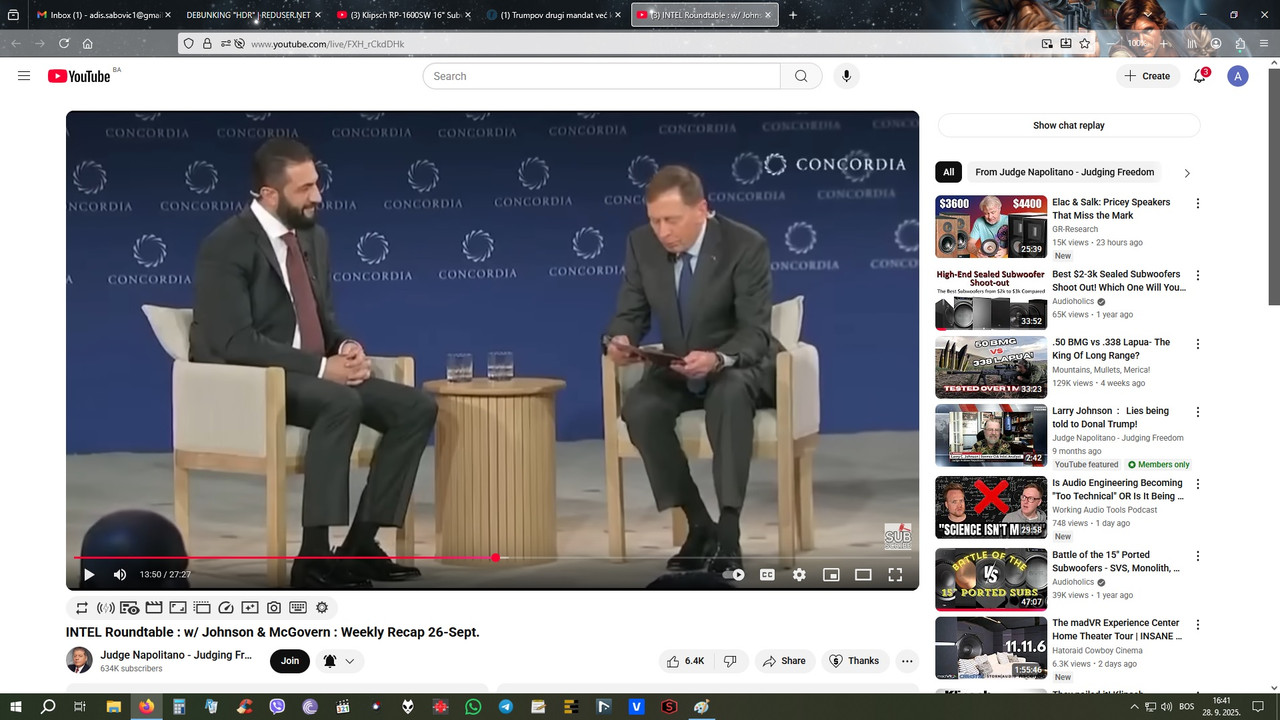Image resolution: width=1280 pixels, height=720 pixels.
Task: Switch to theater mode
Action: pos(863,575)
